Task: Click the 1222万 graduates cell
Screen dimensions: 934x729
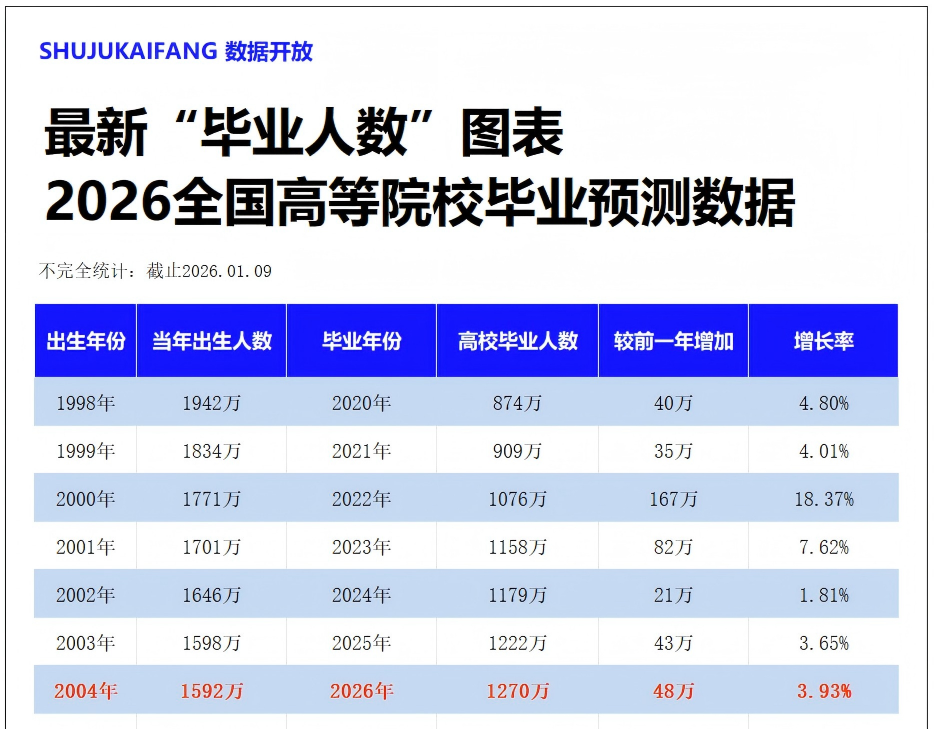Action: coord(518,643)
